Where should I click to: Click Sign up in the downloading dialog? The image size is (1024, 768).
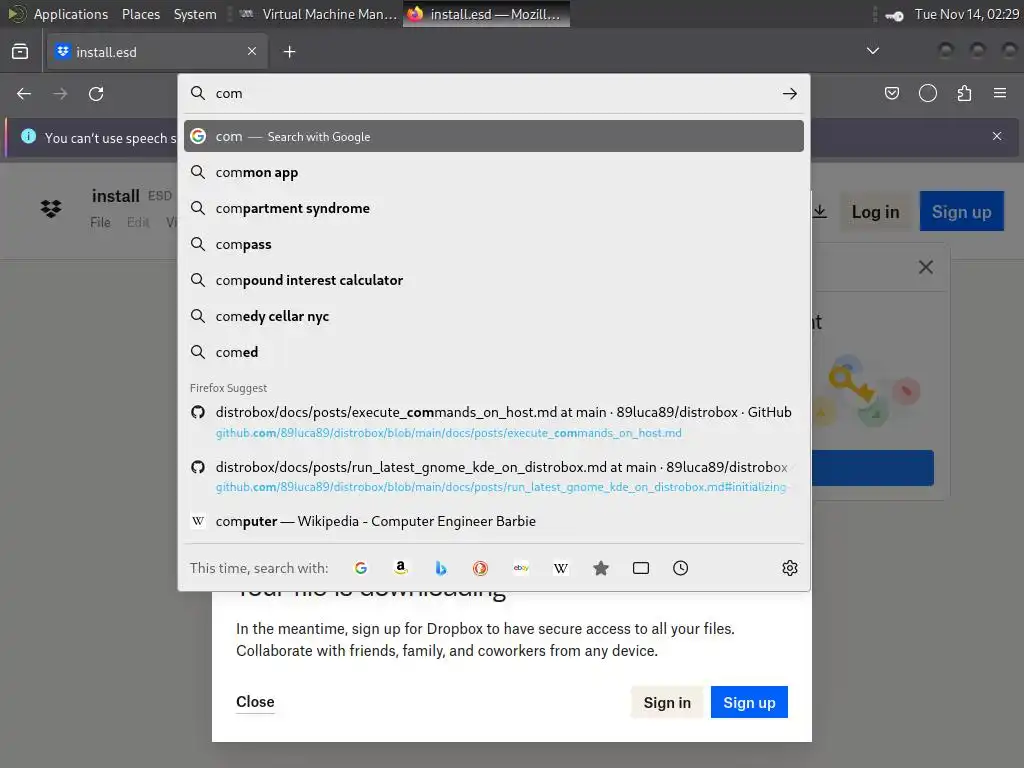(749, 703)
